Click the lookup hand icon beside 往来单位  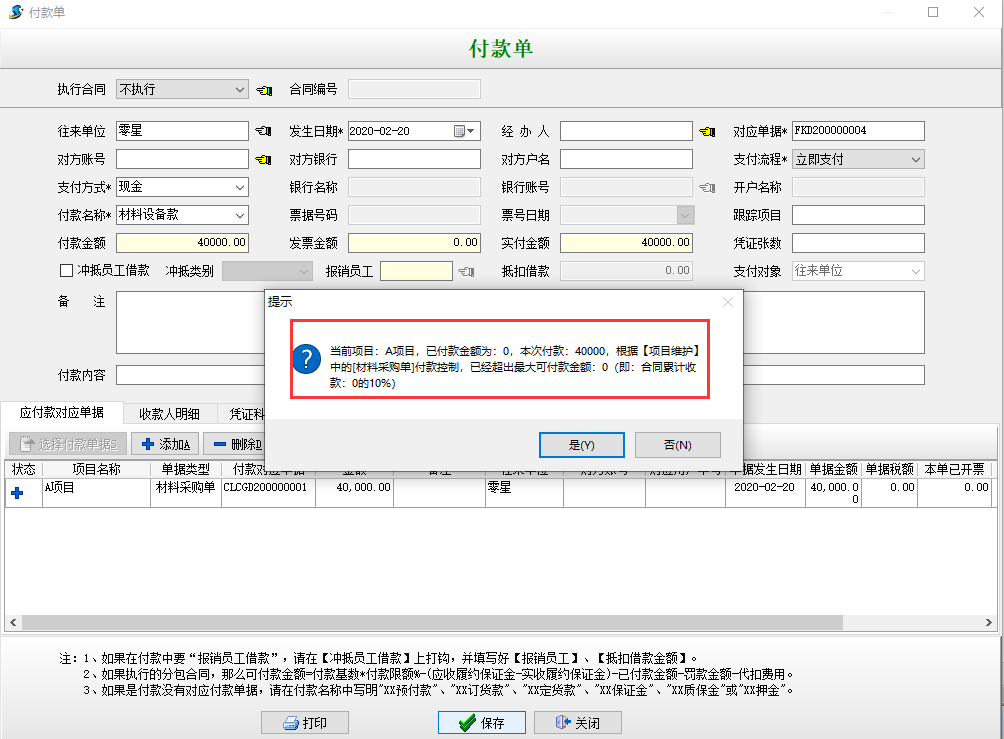click(x=264, y=131)
